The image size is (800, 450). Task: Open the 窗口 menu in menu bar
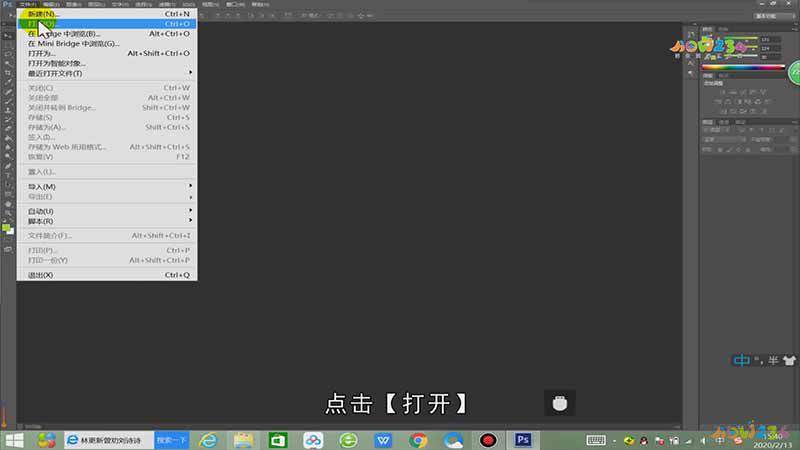click(235, 4)
